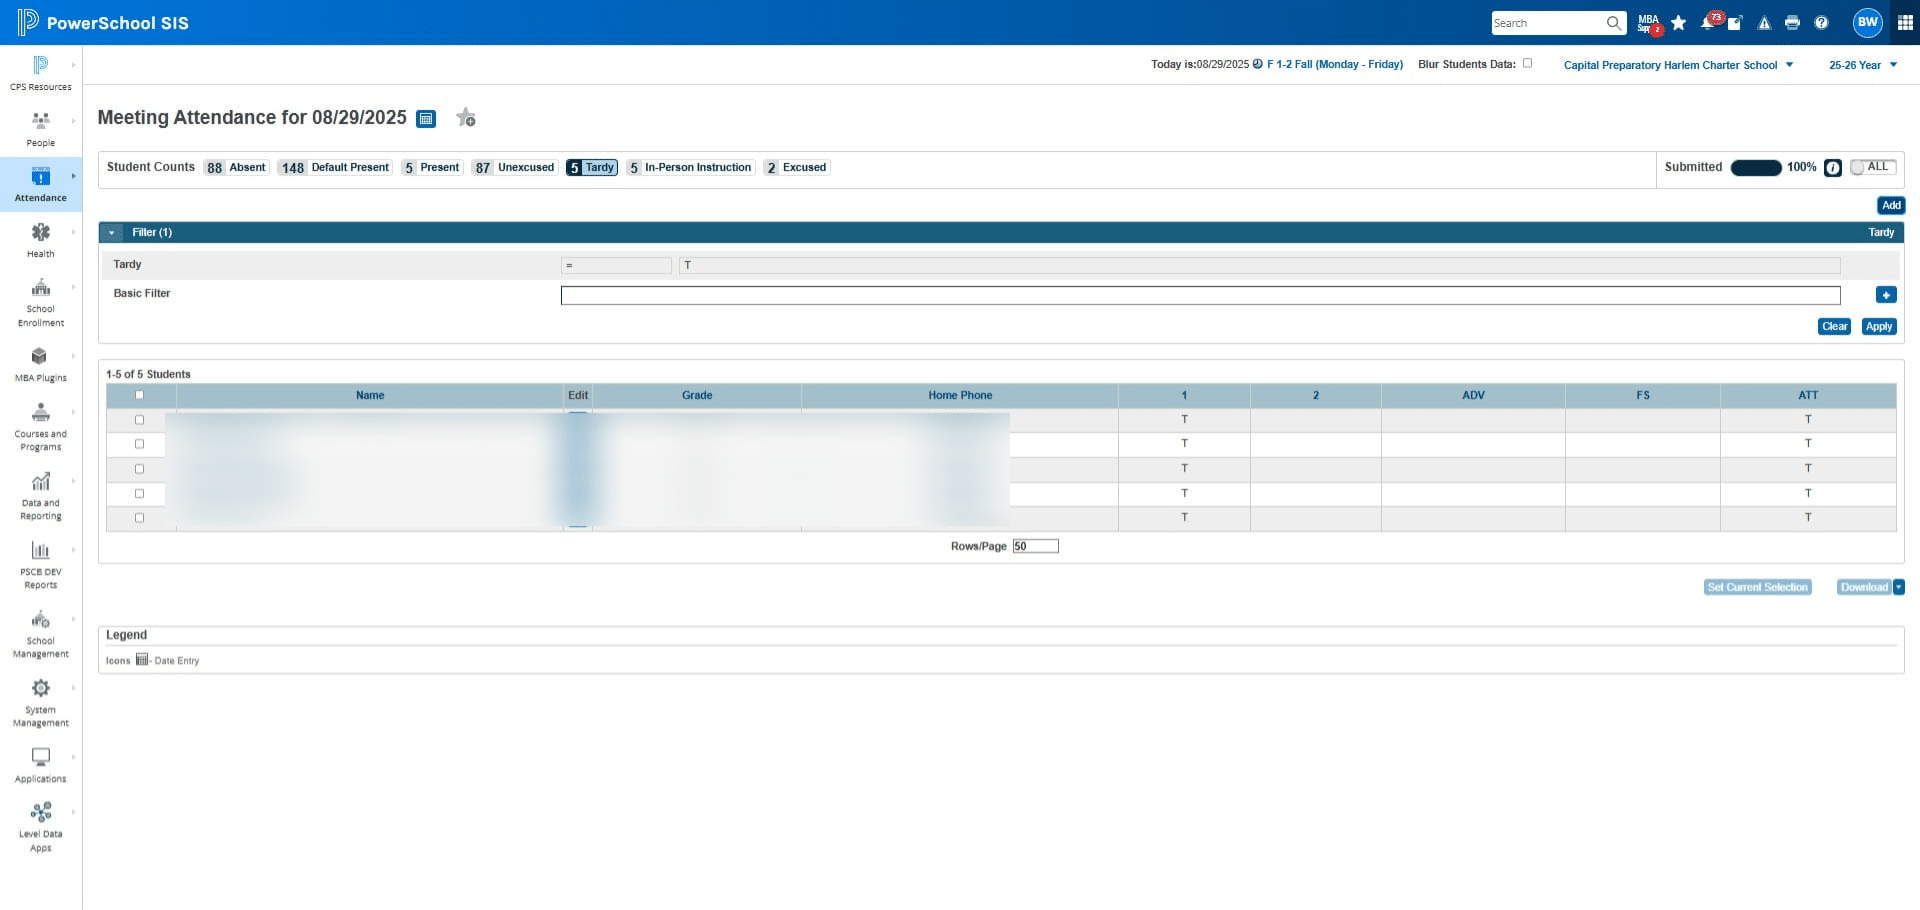
Task: Select the Unexcused student count filter
Action: point(514,168)
